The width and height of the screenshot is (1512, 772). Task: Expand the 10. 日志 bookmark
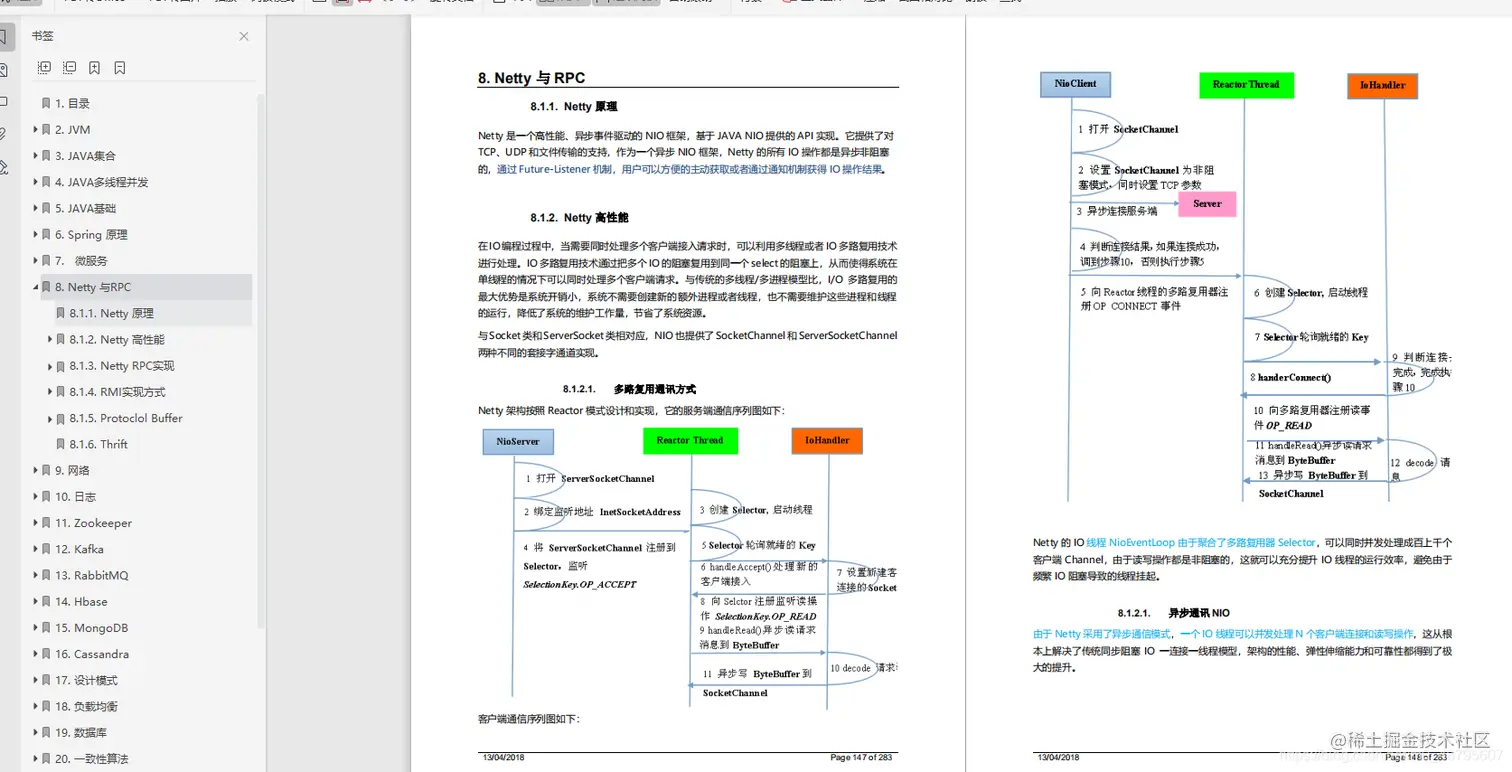tap(35, 496)
